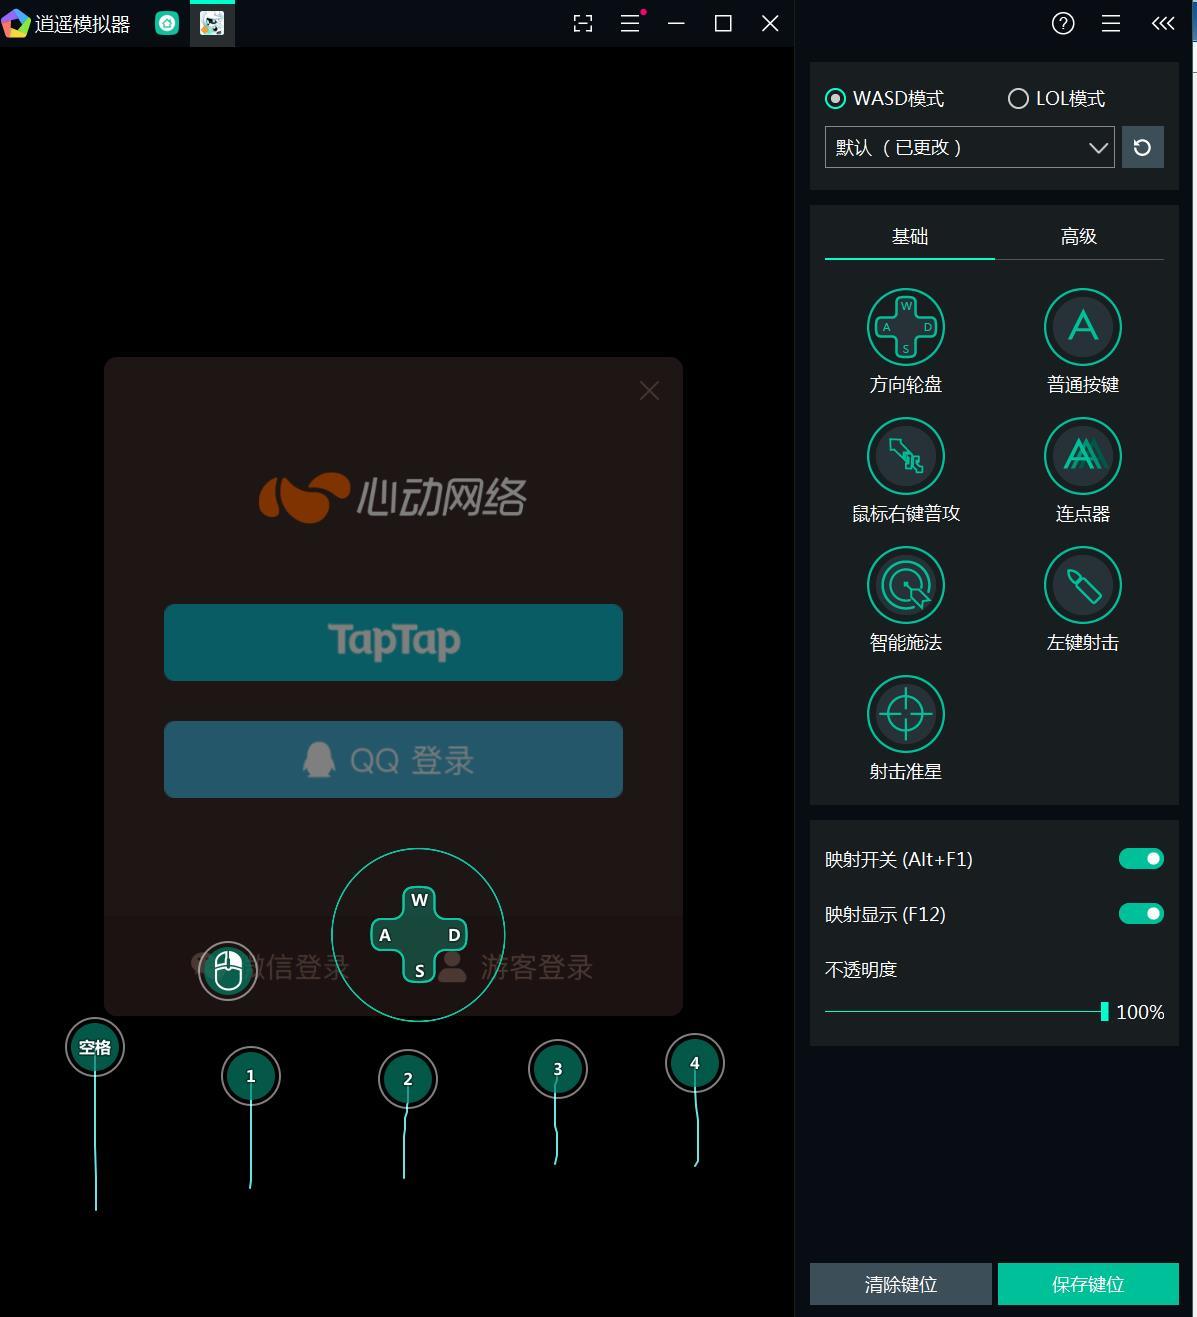Viewport: 1197px width, 1317px height.
Task: Select the 空格 spacebar key marker
Action: [x=95, y=1047]
